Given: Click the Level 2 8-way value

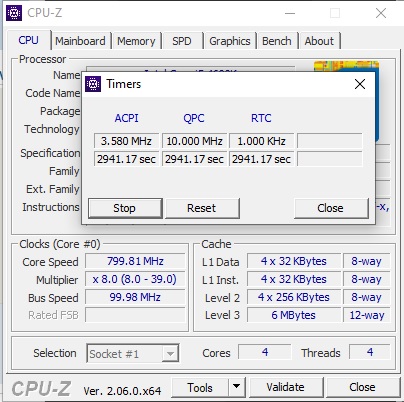Looking at the screenshot, I should [367, 297].
